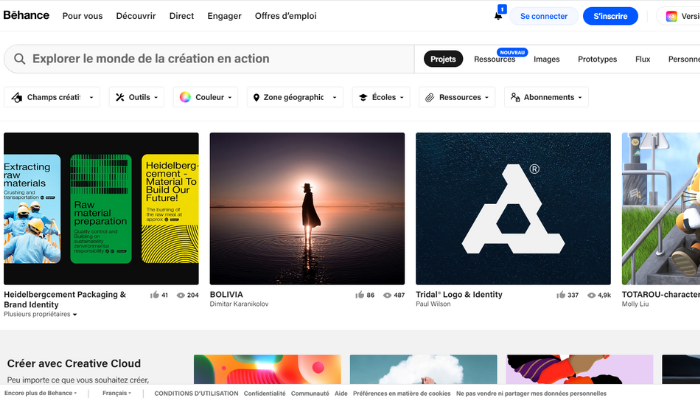Open the Français language selector
Image resolution: width=700 pixels, height=400 pixels.
(x=117, y=393)
